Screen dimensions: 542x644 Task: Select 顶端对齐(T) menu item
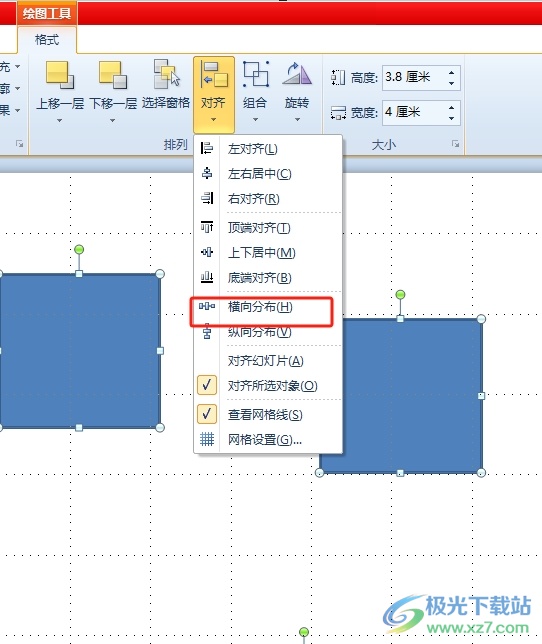click(268, 227)
